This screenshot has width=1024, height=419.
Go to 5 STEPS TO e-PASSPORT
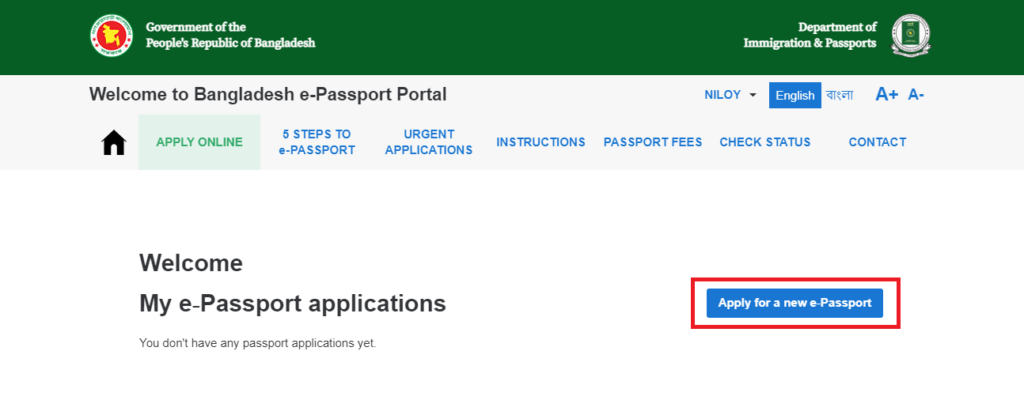(x=316, y=142)
